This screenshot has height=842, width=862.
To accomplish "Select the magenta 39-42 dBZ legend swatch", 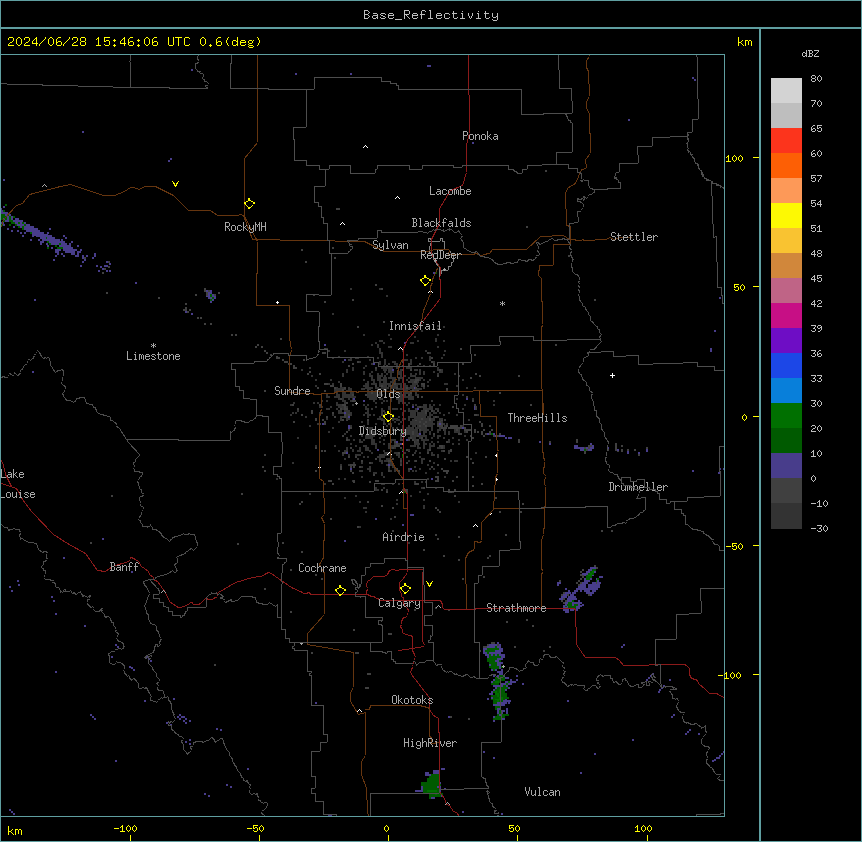I will [786, 315].
